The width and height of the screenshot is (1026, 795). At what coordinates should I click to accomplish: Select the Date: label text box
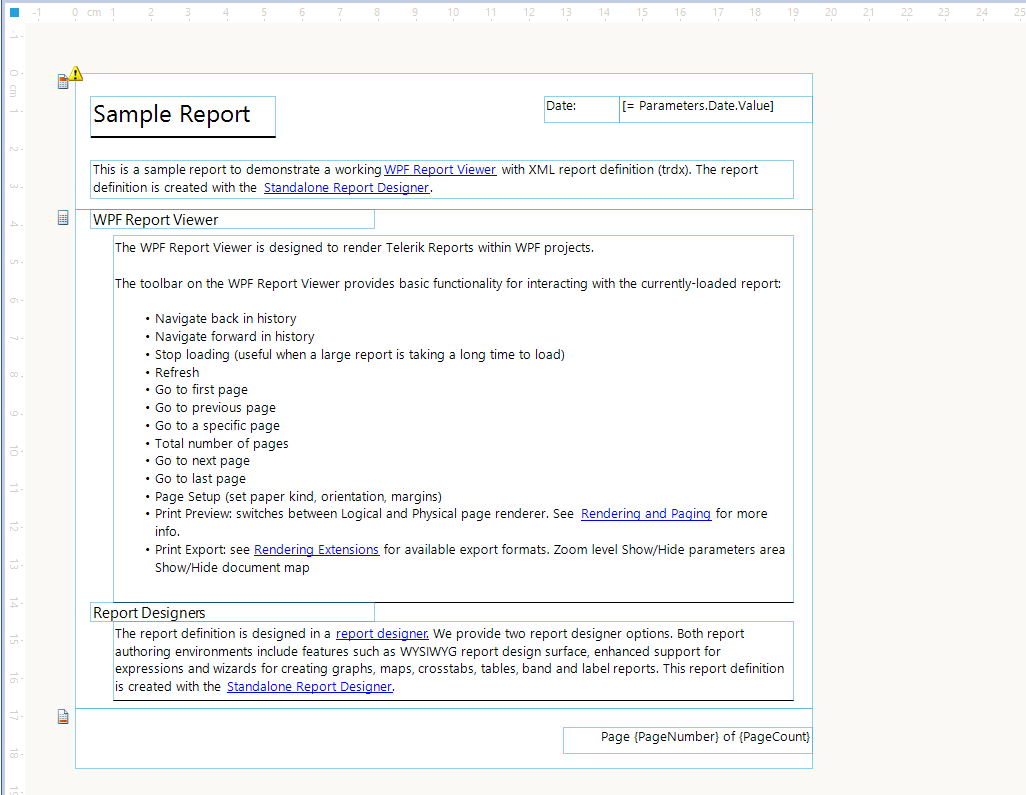[x=581, y=109]
